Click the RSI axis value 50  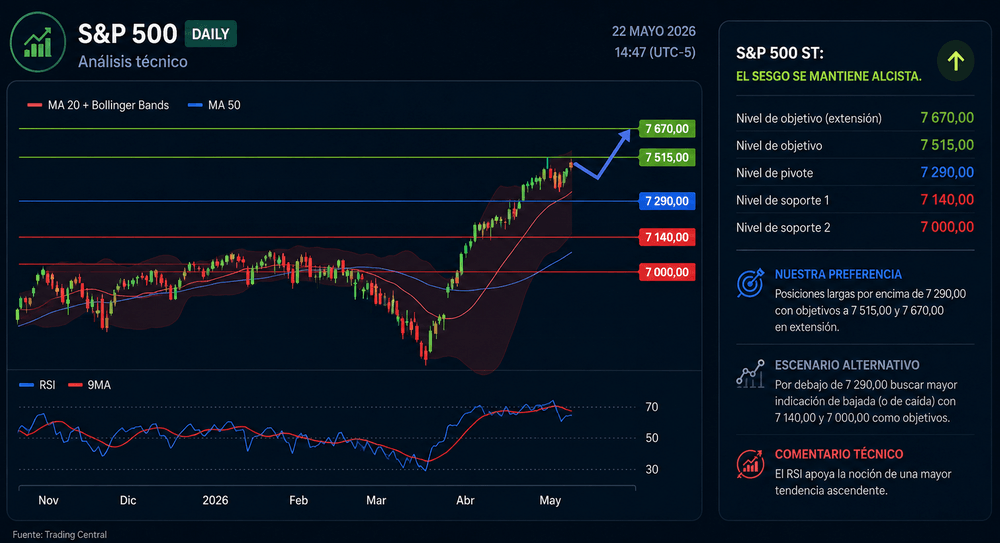[x=651, y=438]
